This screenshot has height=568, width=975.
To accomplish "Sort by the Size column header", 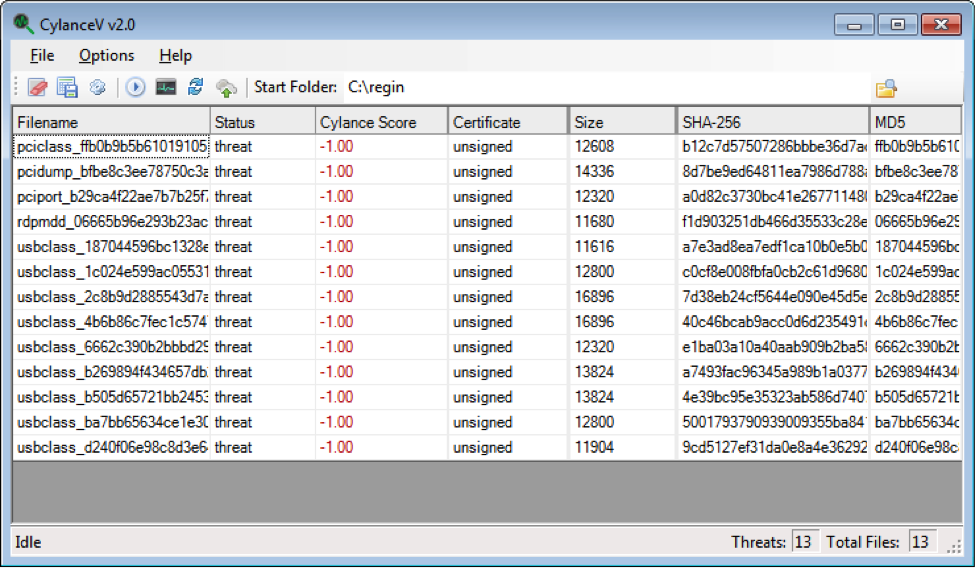I will 622,122.
